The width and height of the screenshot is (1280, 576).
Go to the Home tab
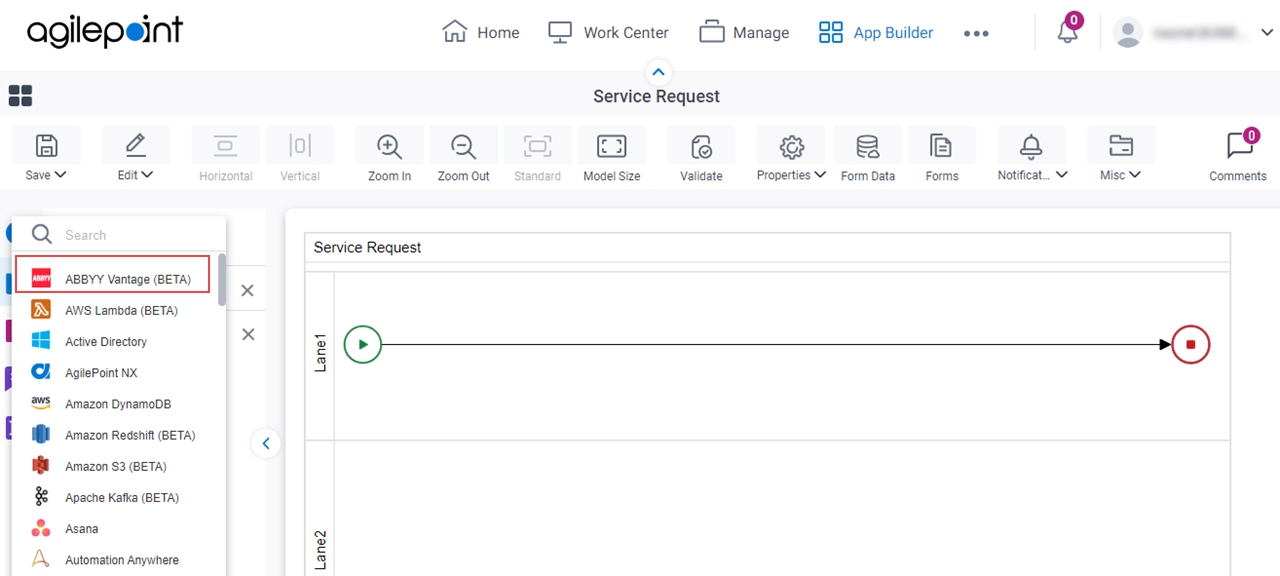click(x=480, y=32)
